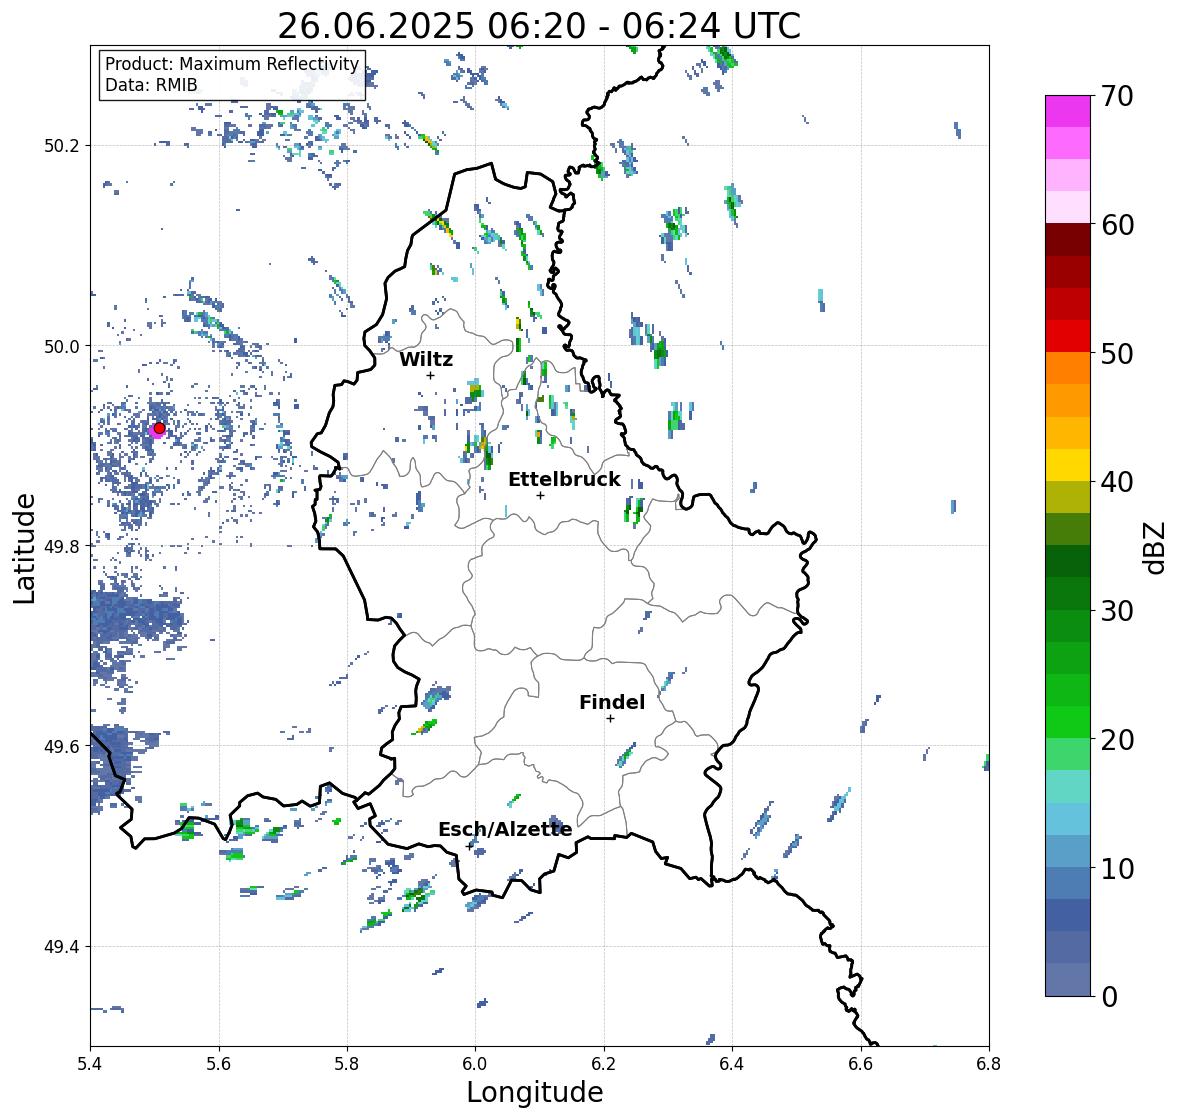Click the Ettelbruck city label
This screenshot has width=1179, height=1117.
(x=564, y=480)
